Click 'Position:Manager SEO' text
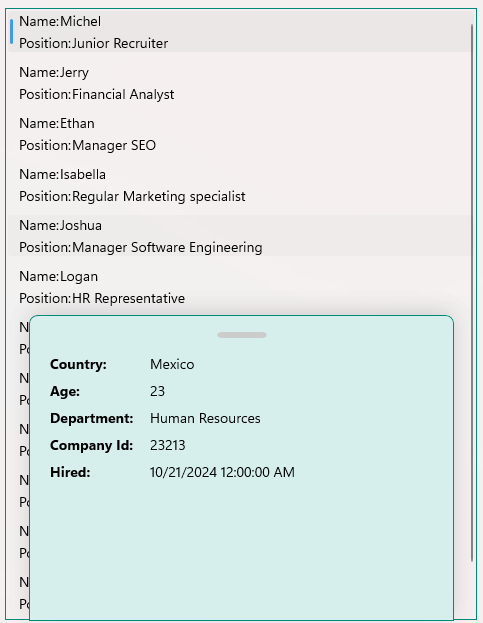The image size is (483, 623). pos(87,145)
